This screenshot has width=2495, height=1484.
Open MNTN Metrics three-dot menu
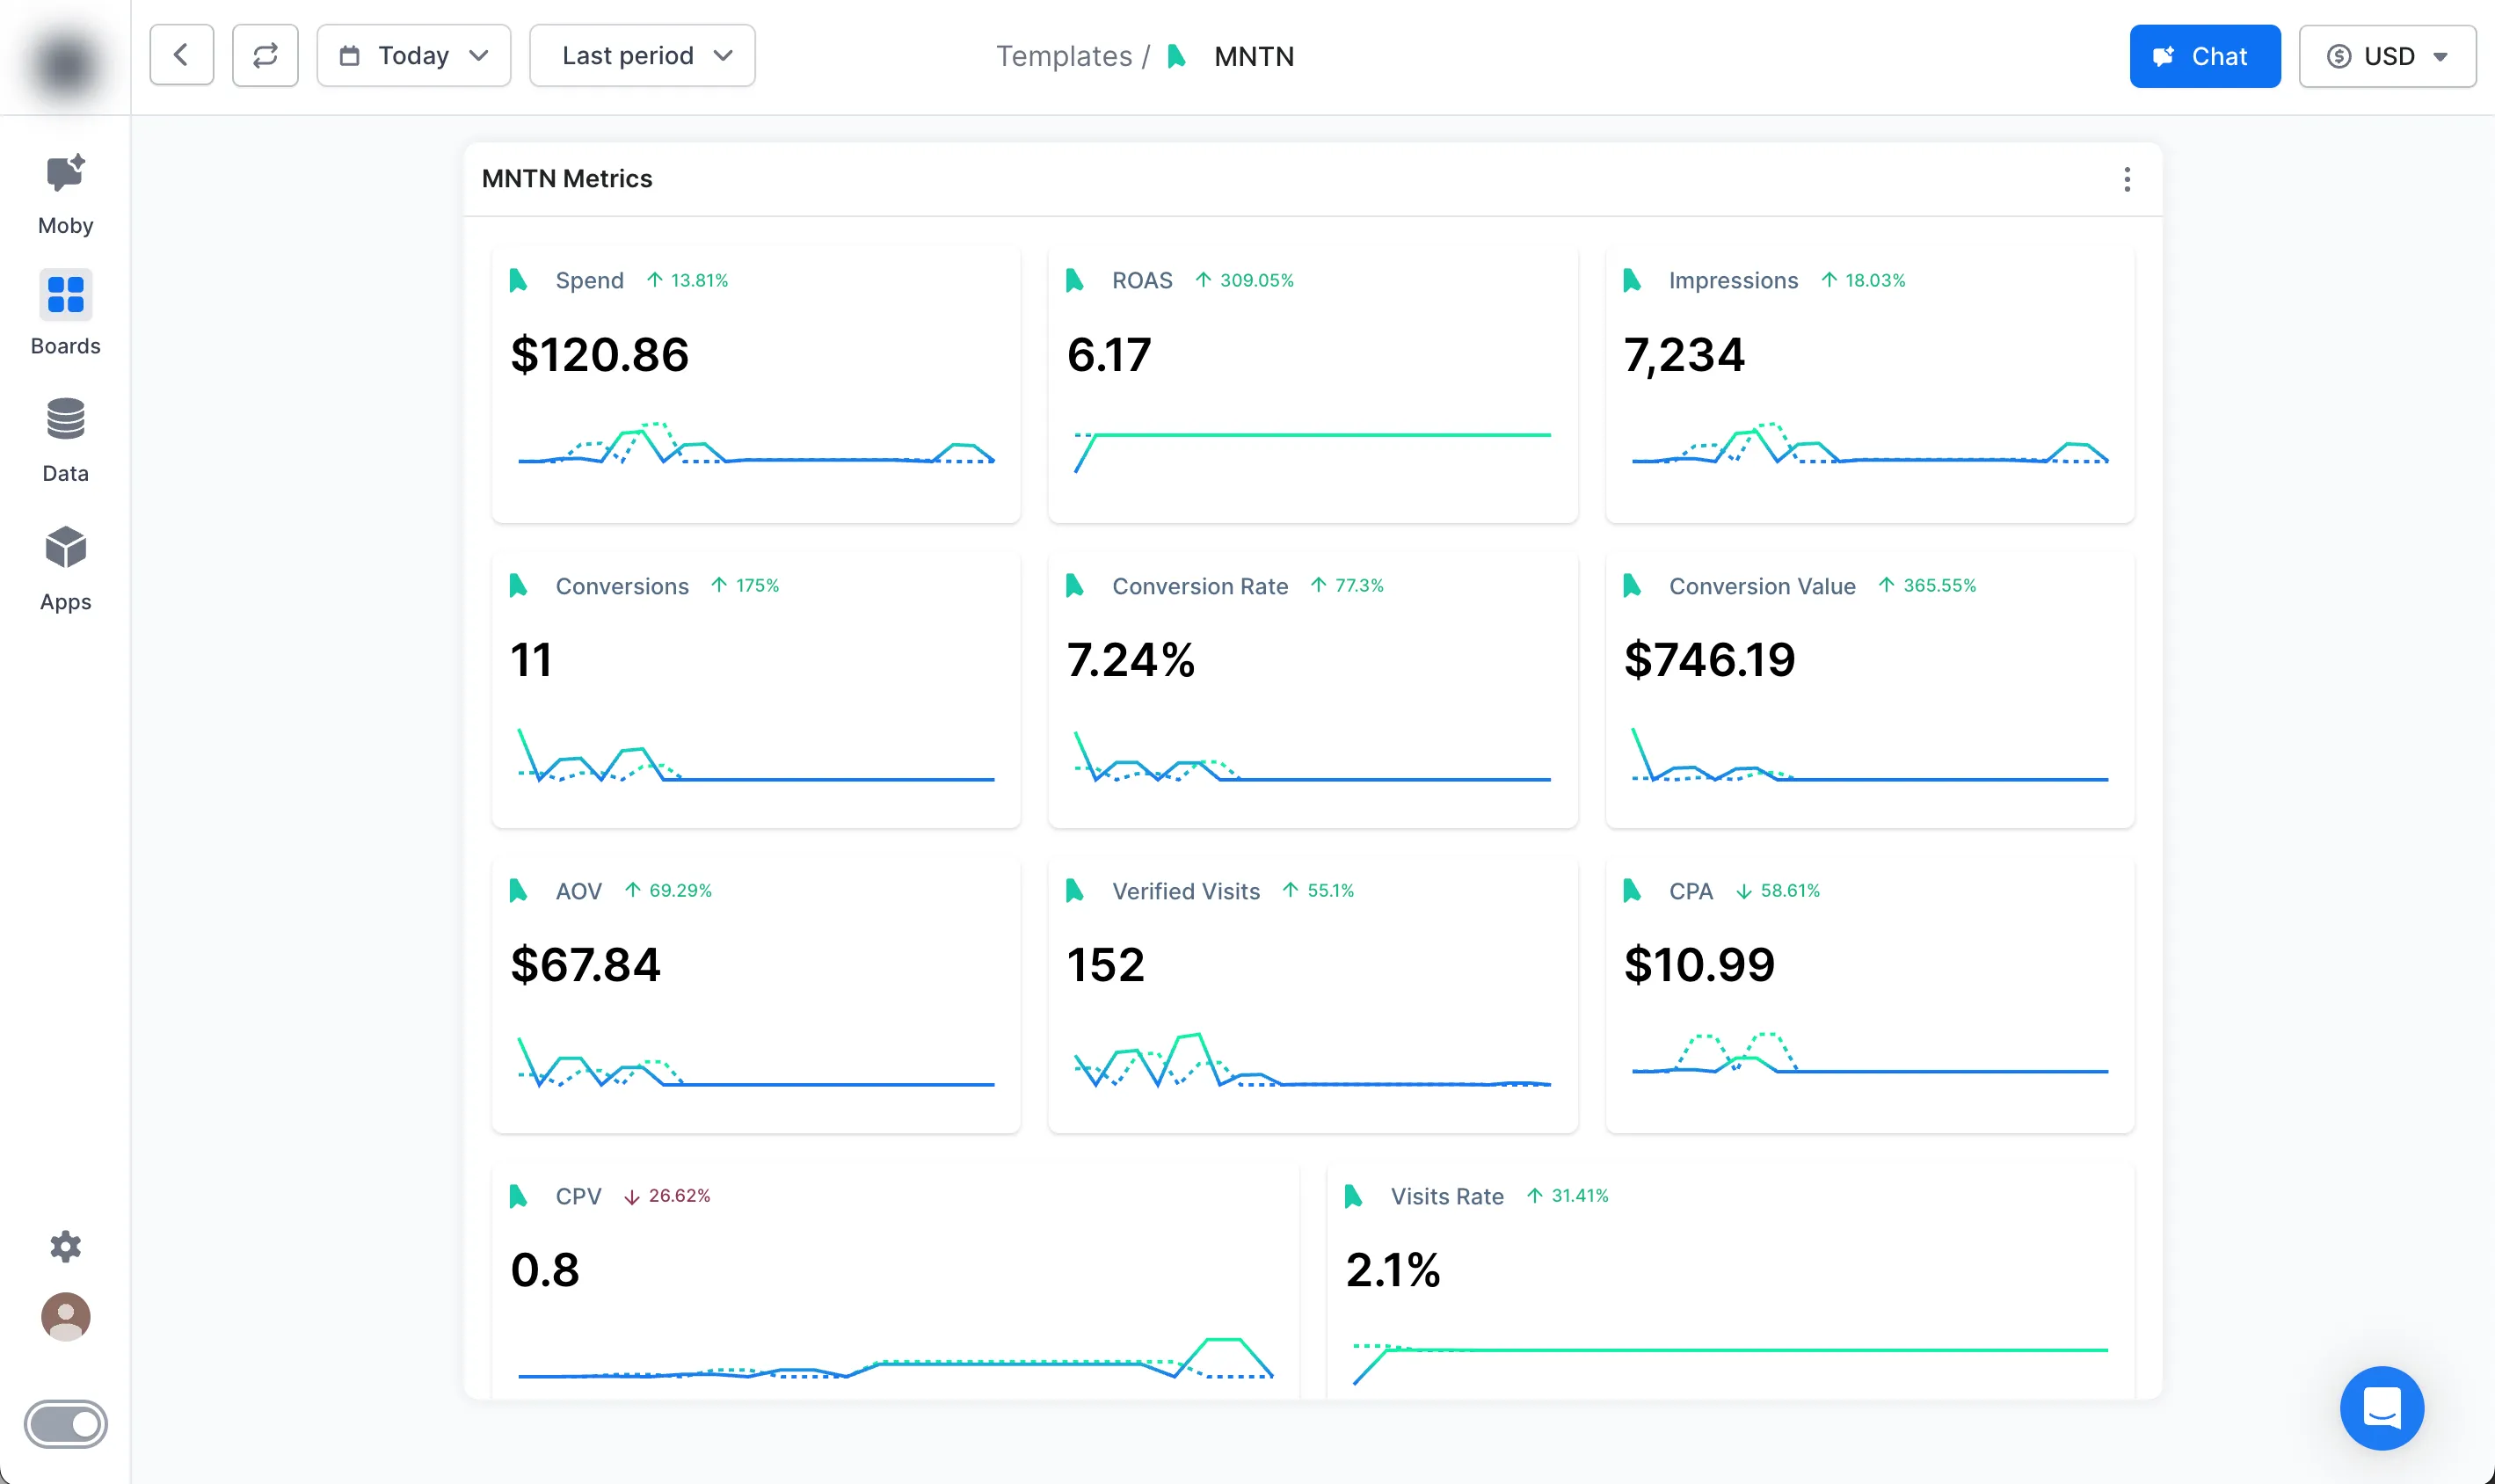coord(2127,179)
